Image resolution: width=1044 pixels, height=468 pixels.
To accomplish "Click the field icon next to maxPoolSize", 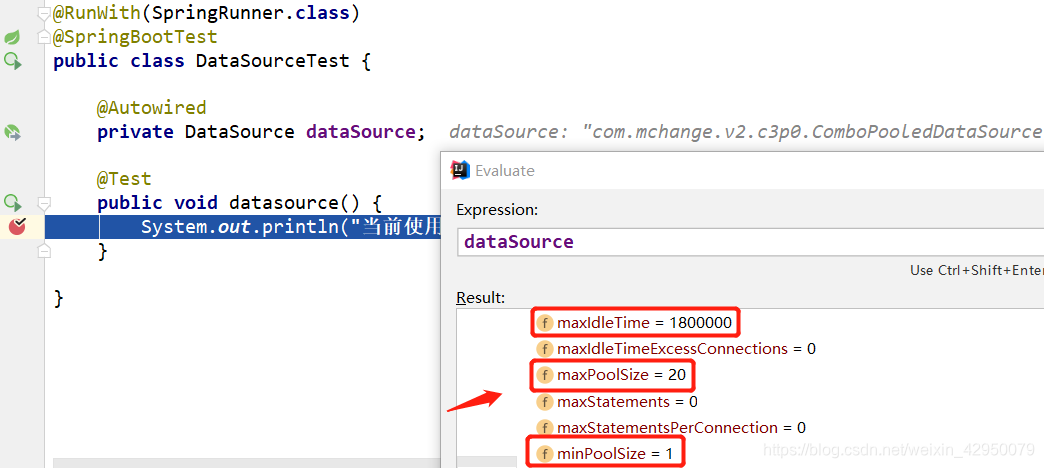I will (x=545, y=375).
